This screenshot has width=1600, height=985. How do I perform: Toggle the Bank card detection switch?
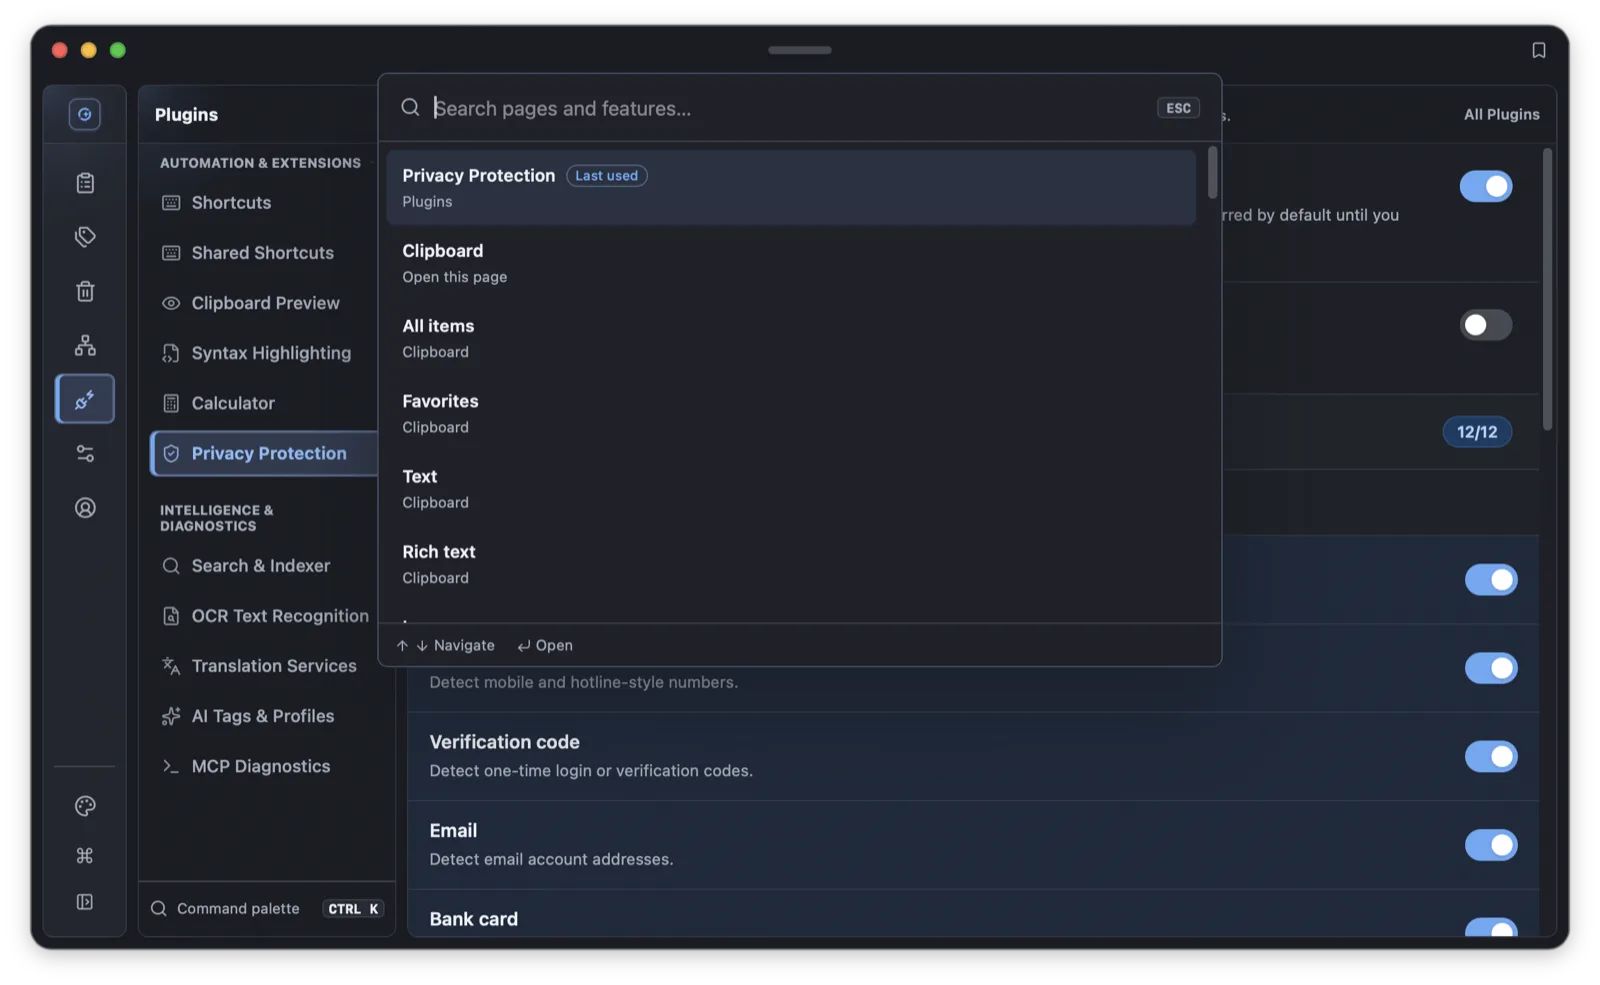(x=1490, y=928)
